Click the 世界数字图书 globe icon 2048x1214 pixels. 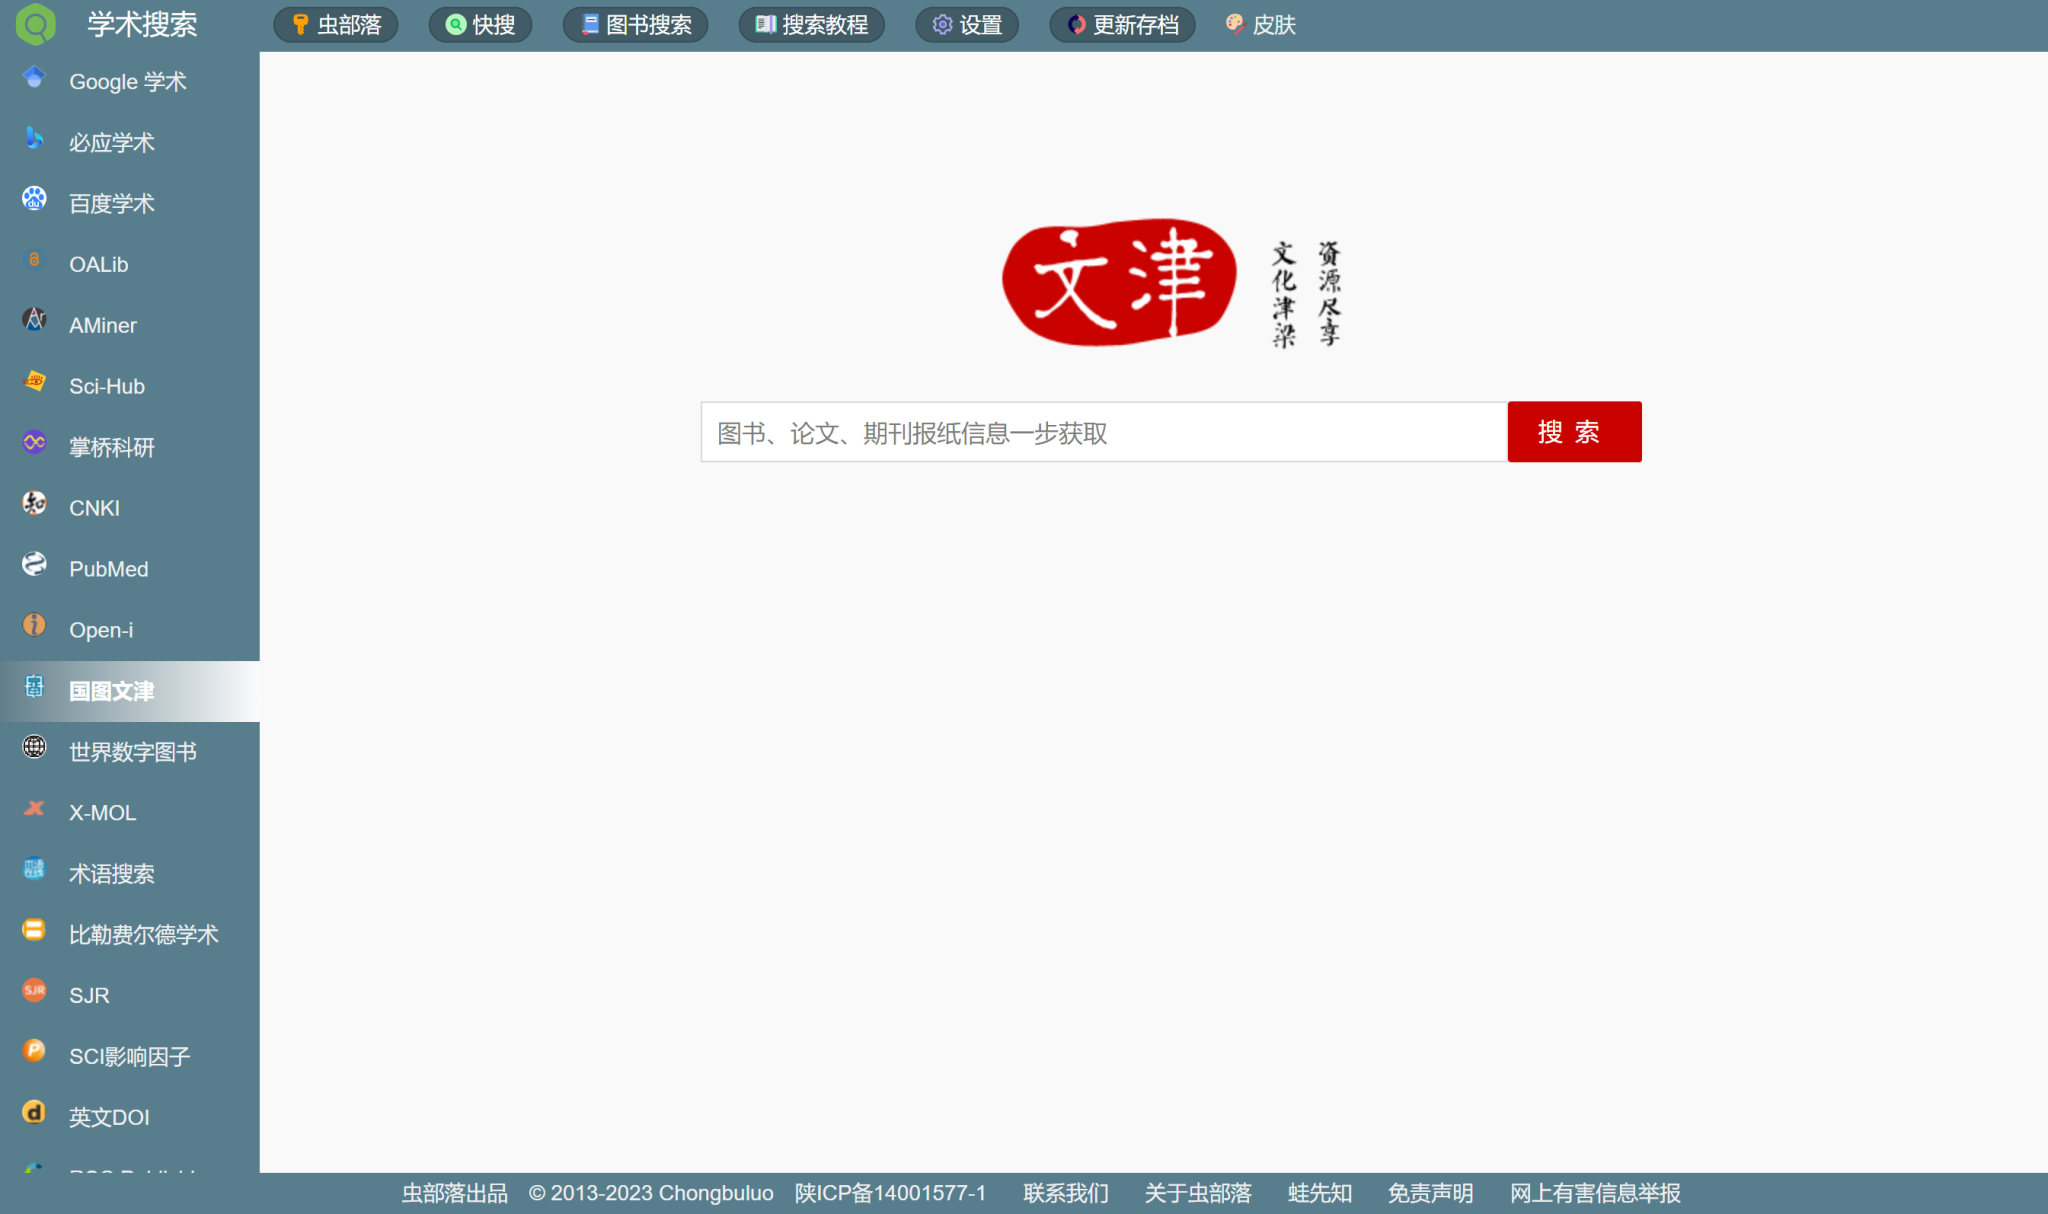(34, 748)
